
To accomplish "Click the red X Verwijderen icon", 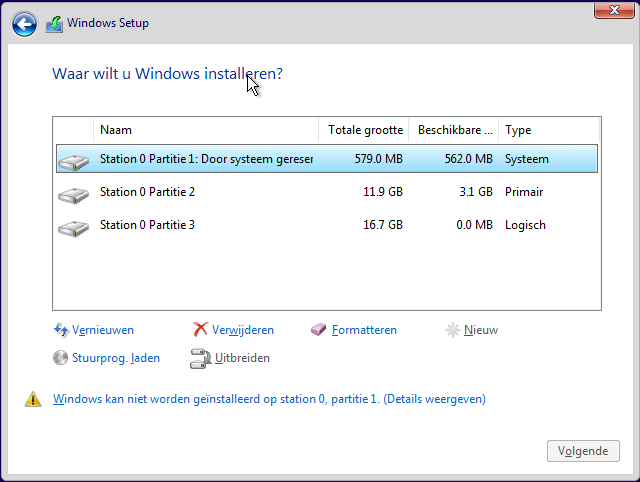I will tap(200, 329).
